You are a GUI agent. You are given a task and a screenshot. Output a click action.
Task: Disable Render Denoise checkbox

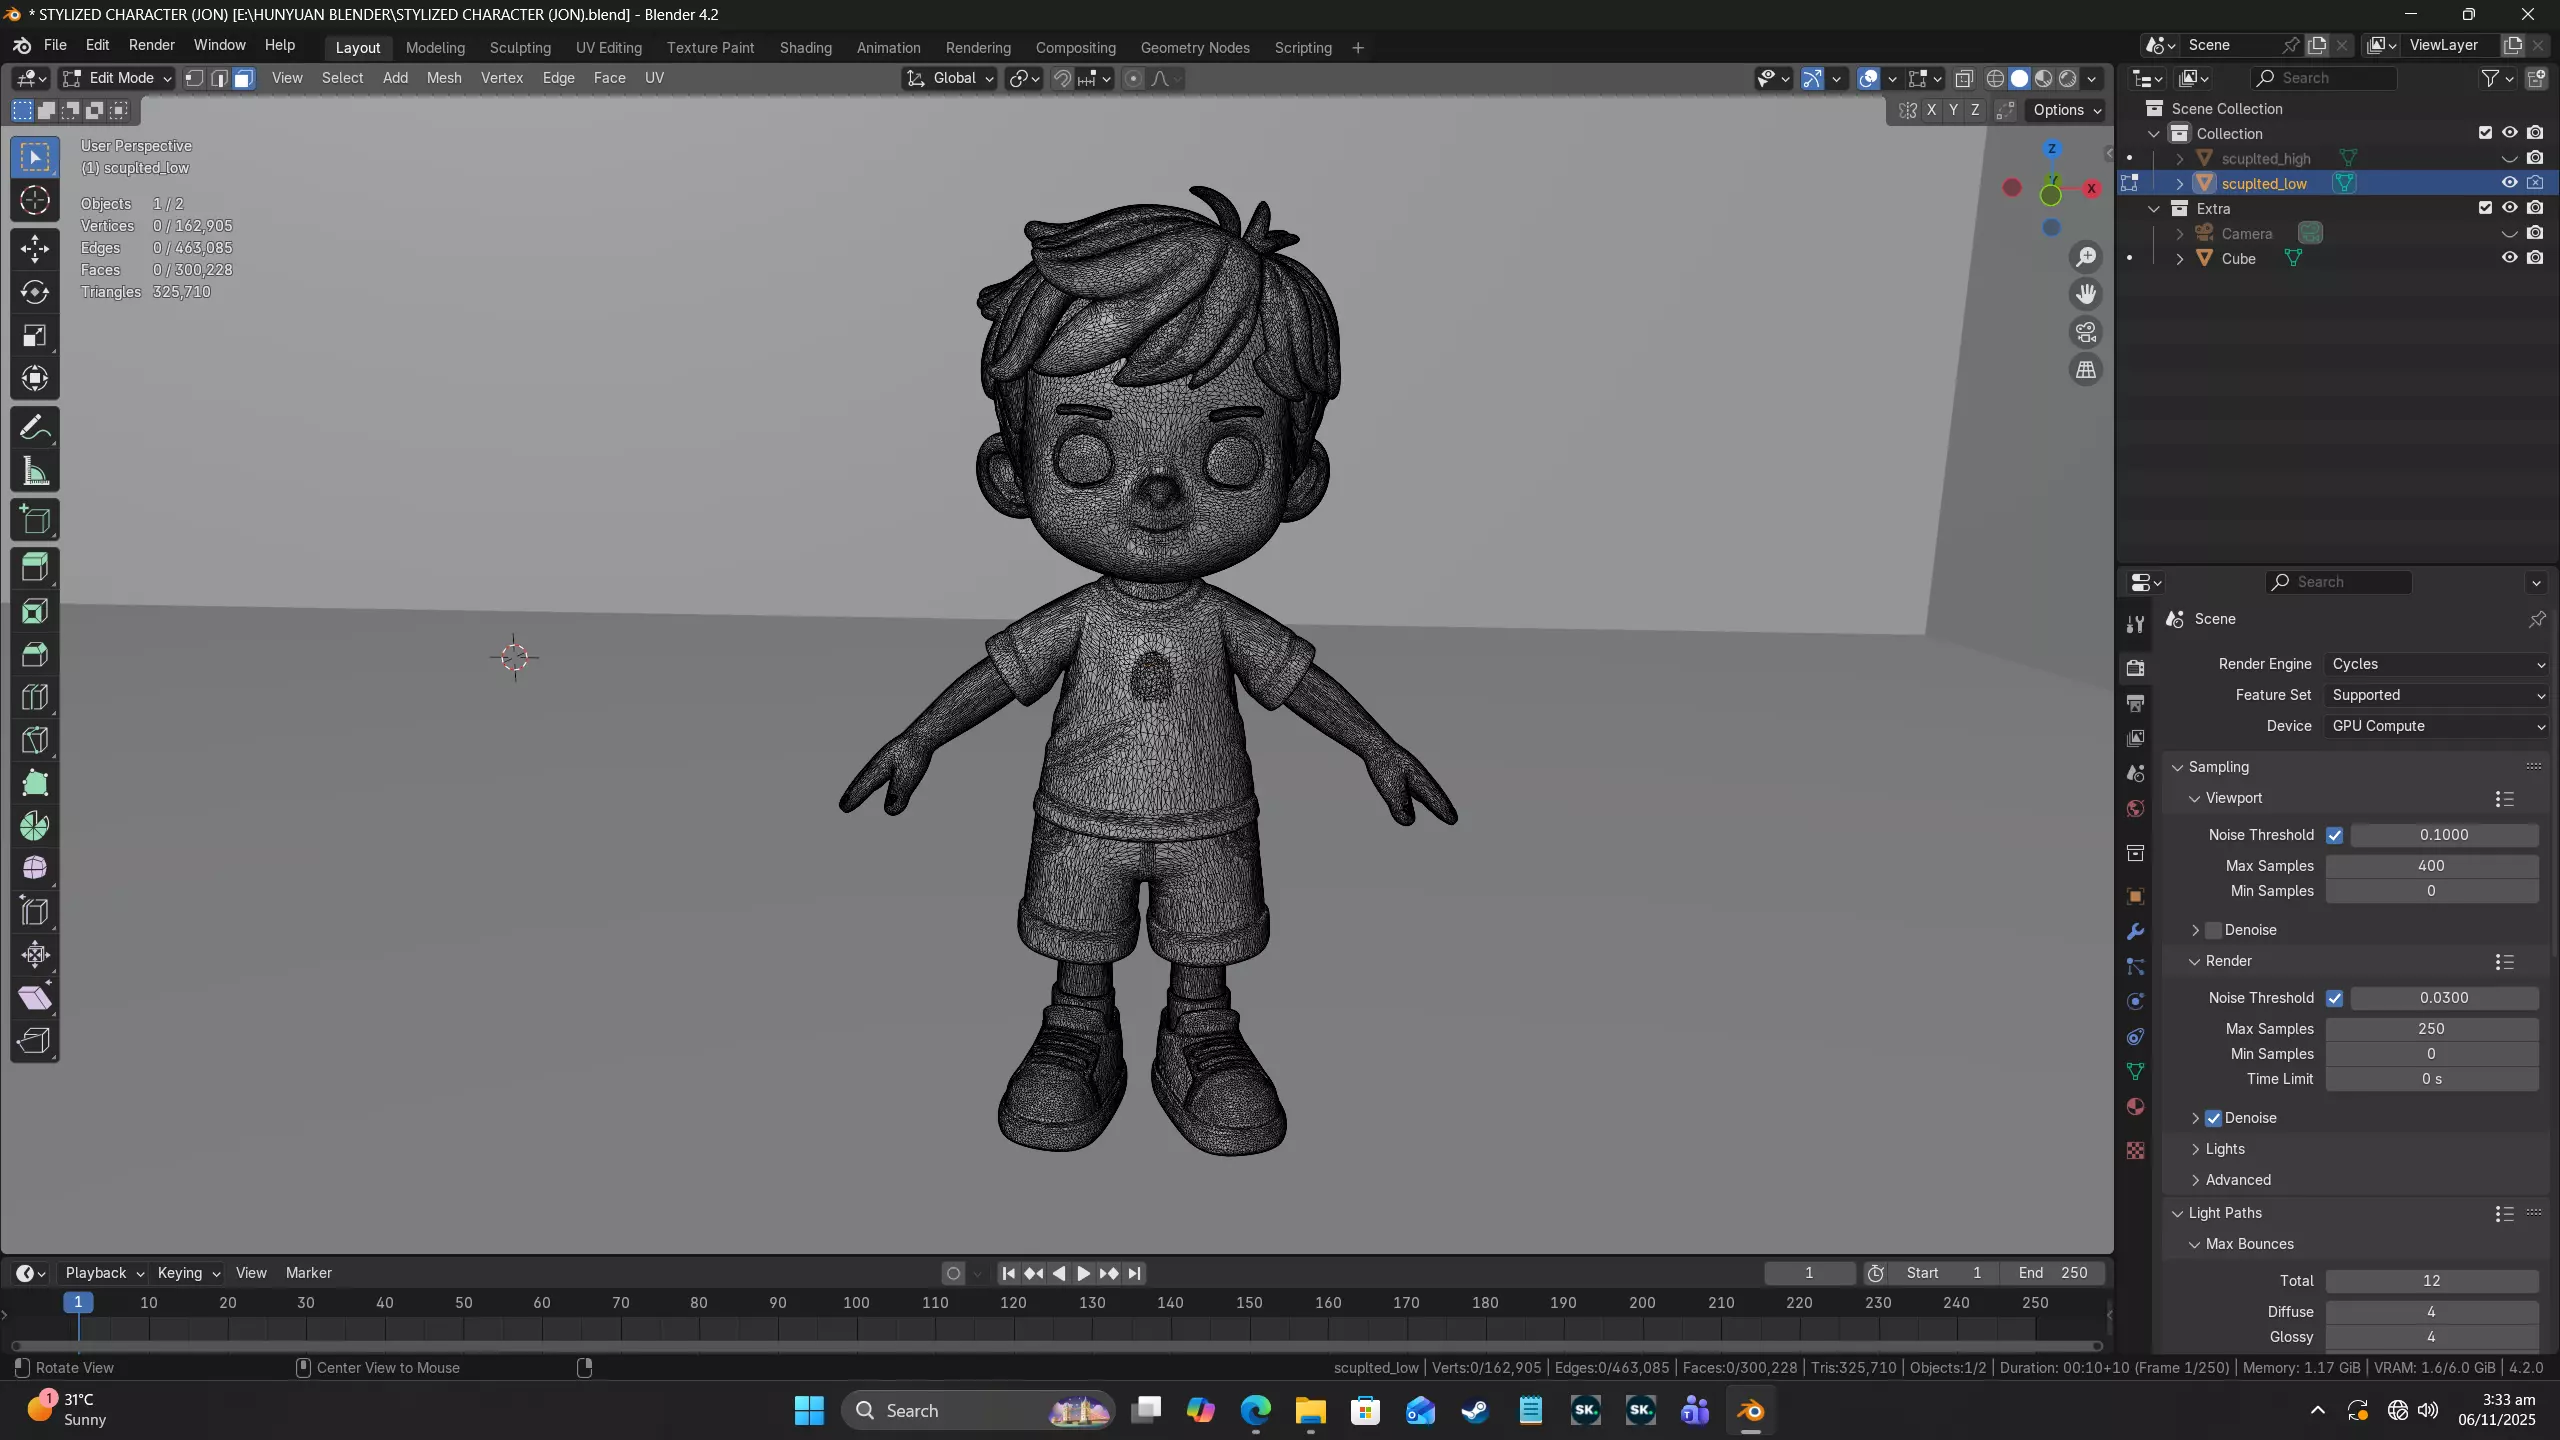[2214, 1118]
